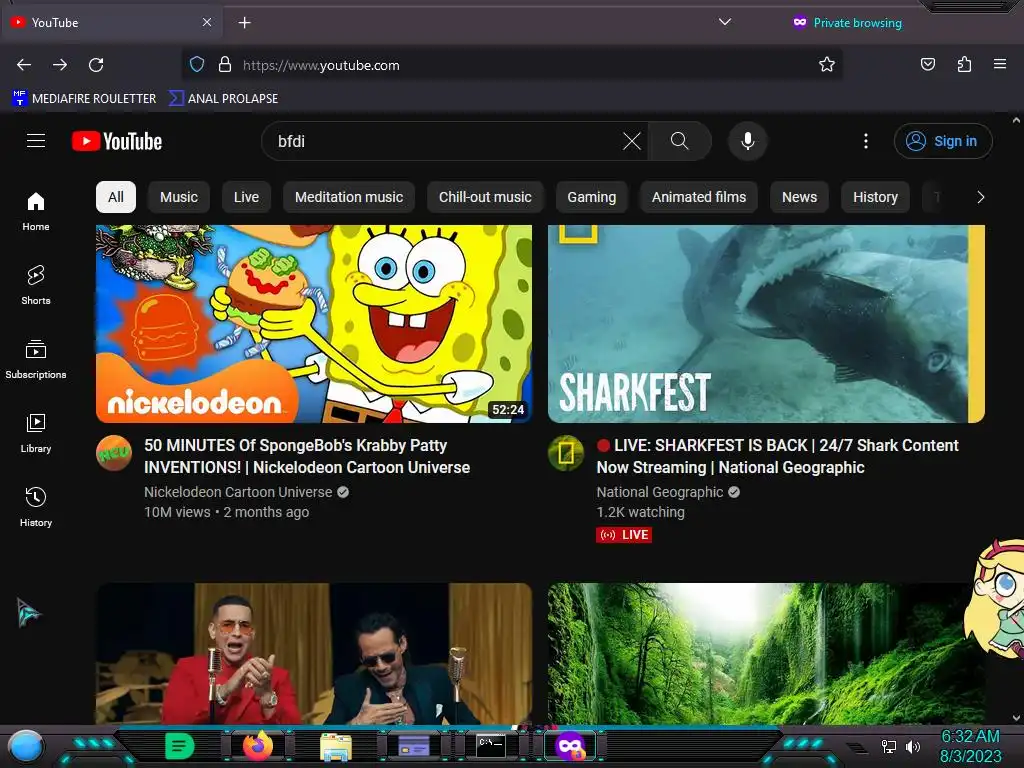1024x768 pixels.
Task: Select the Gaming filter chip
Action: [x=591, y=197]
